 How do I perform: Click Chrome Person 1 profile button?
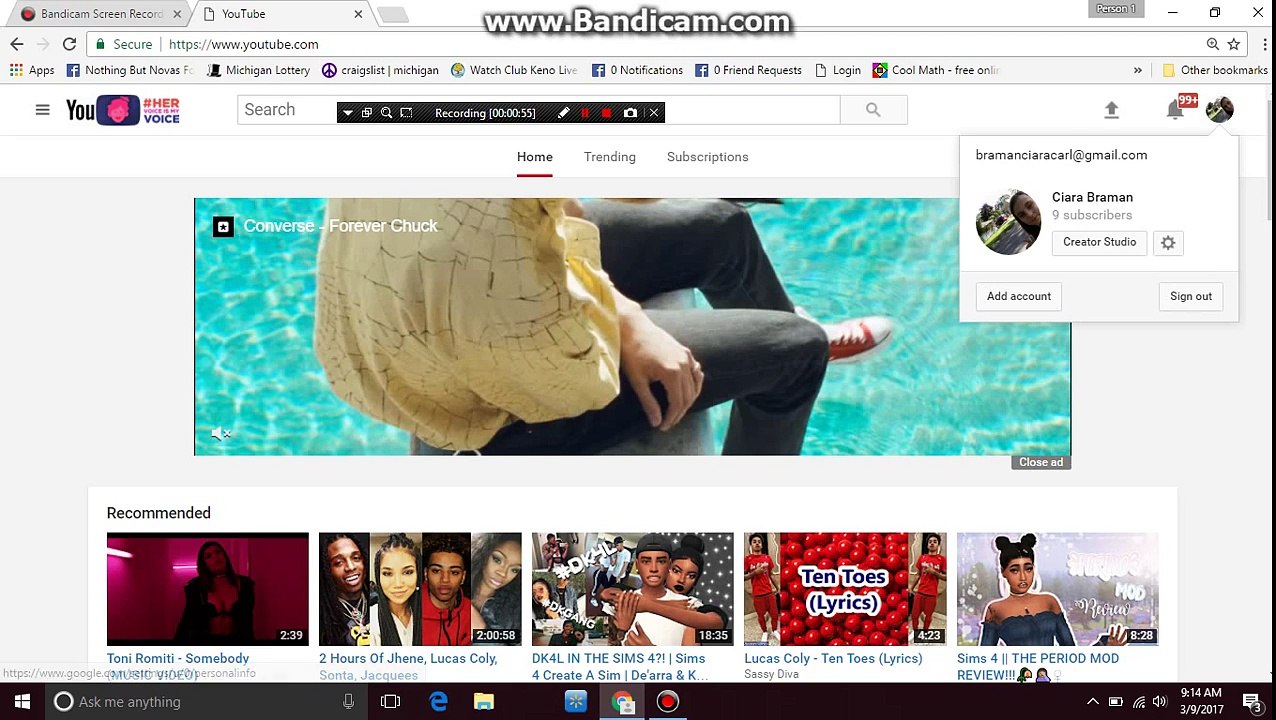1116,9
